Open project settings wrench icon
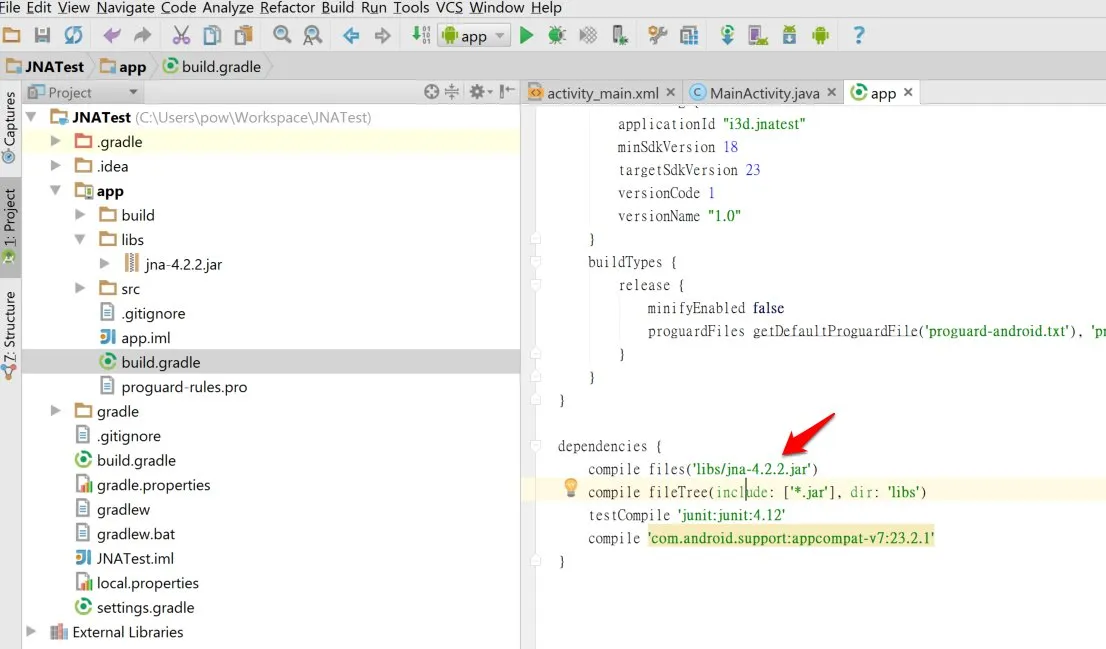1106x649 pixels. (x=657, y=35)
